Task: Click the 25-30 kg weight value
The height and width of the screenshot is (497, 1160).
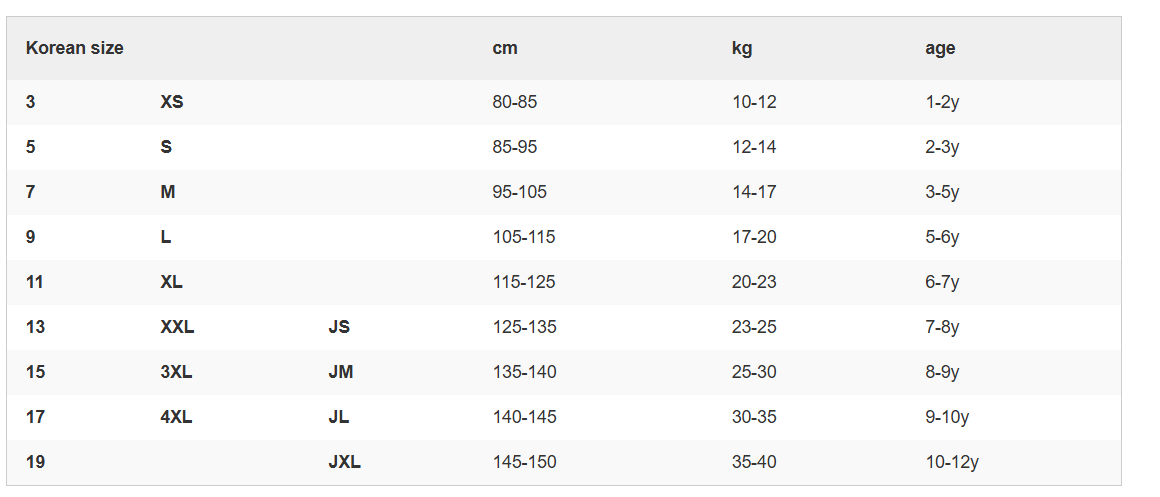Action: tap(754, 372)
